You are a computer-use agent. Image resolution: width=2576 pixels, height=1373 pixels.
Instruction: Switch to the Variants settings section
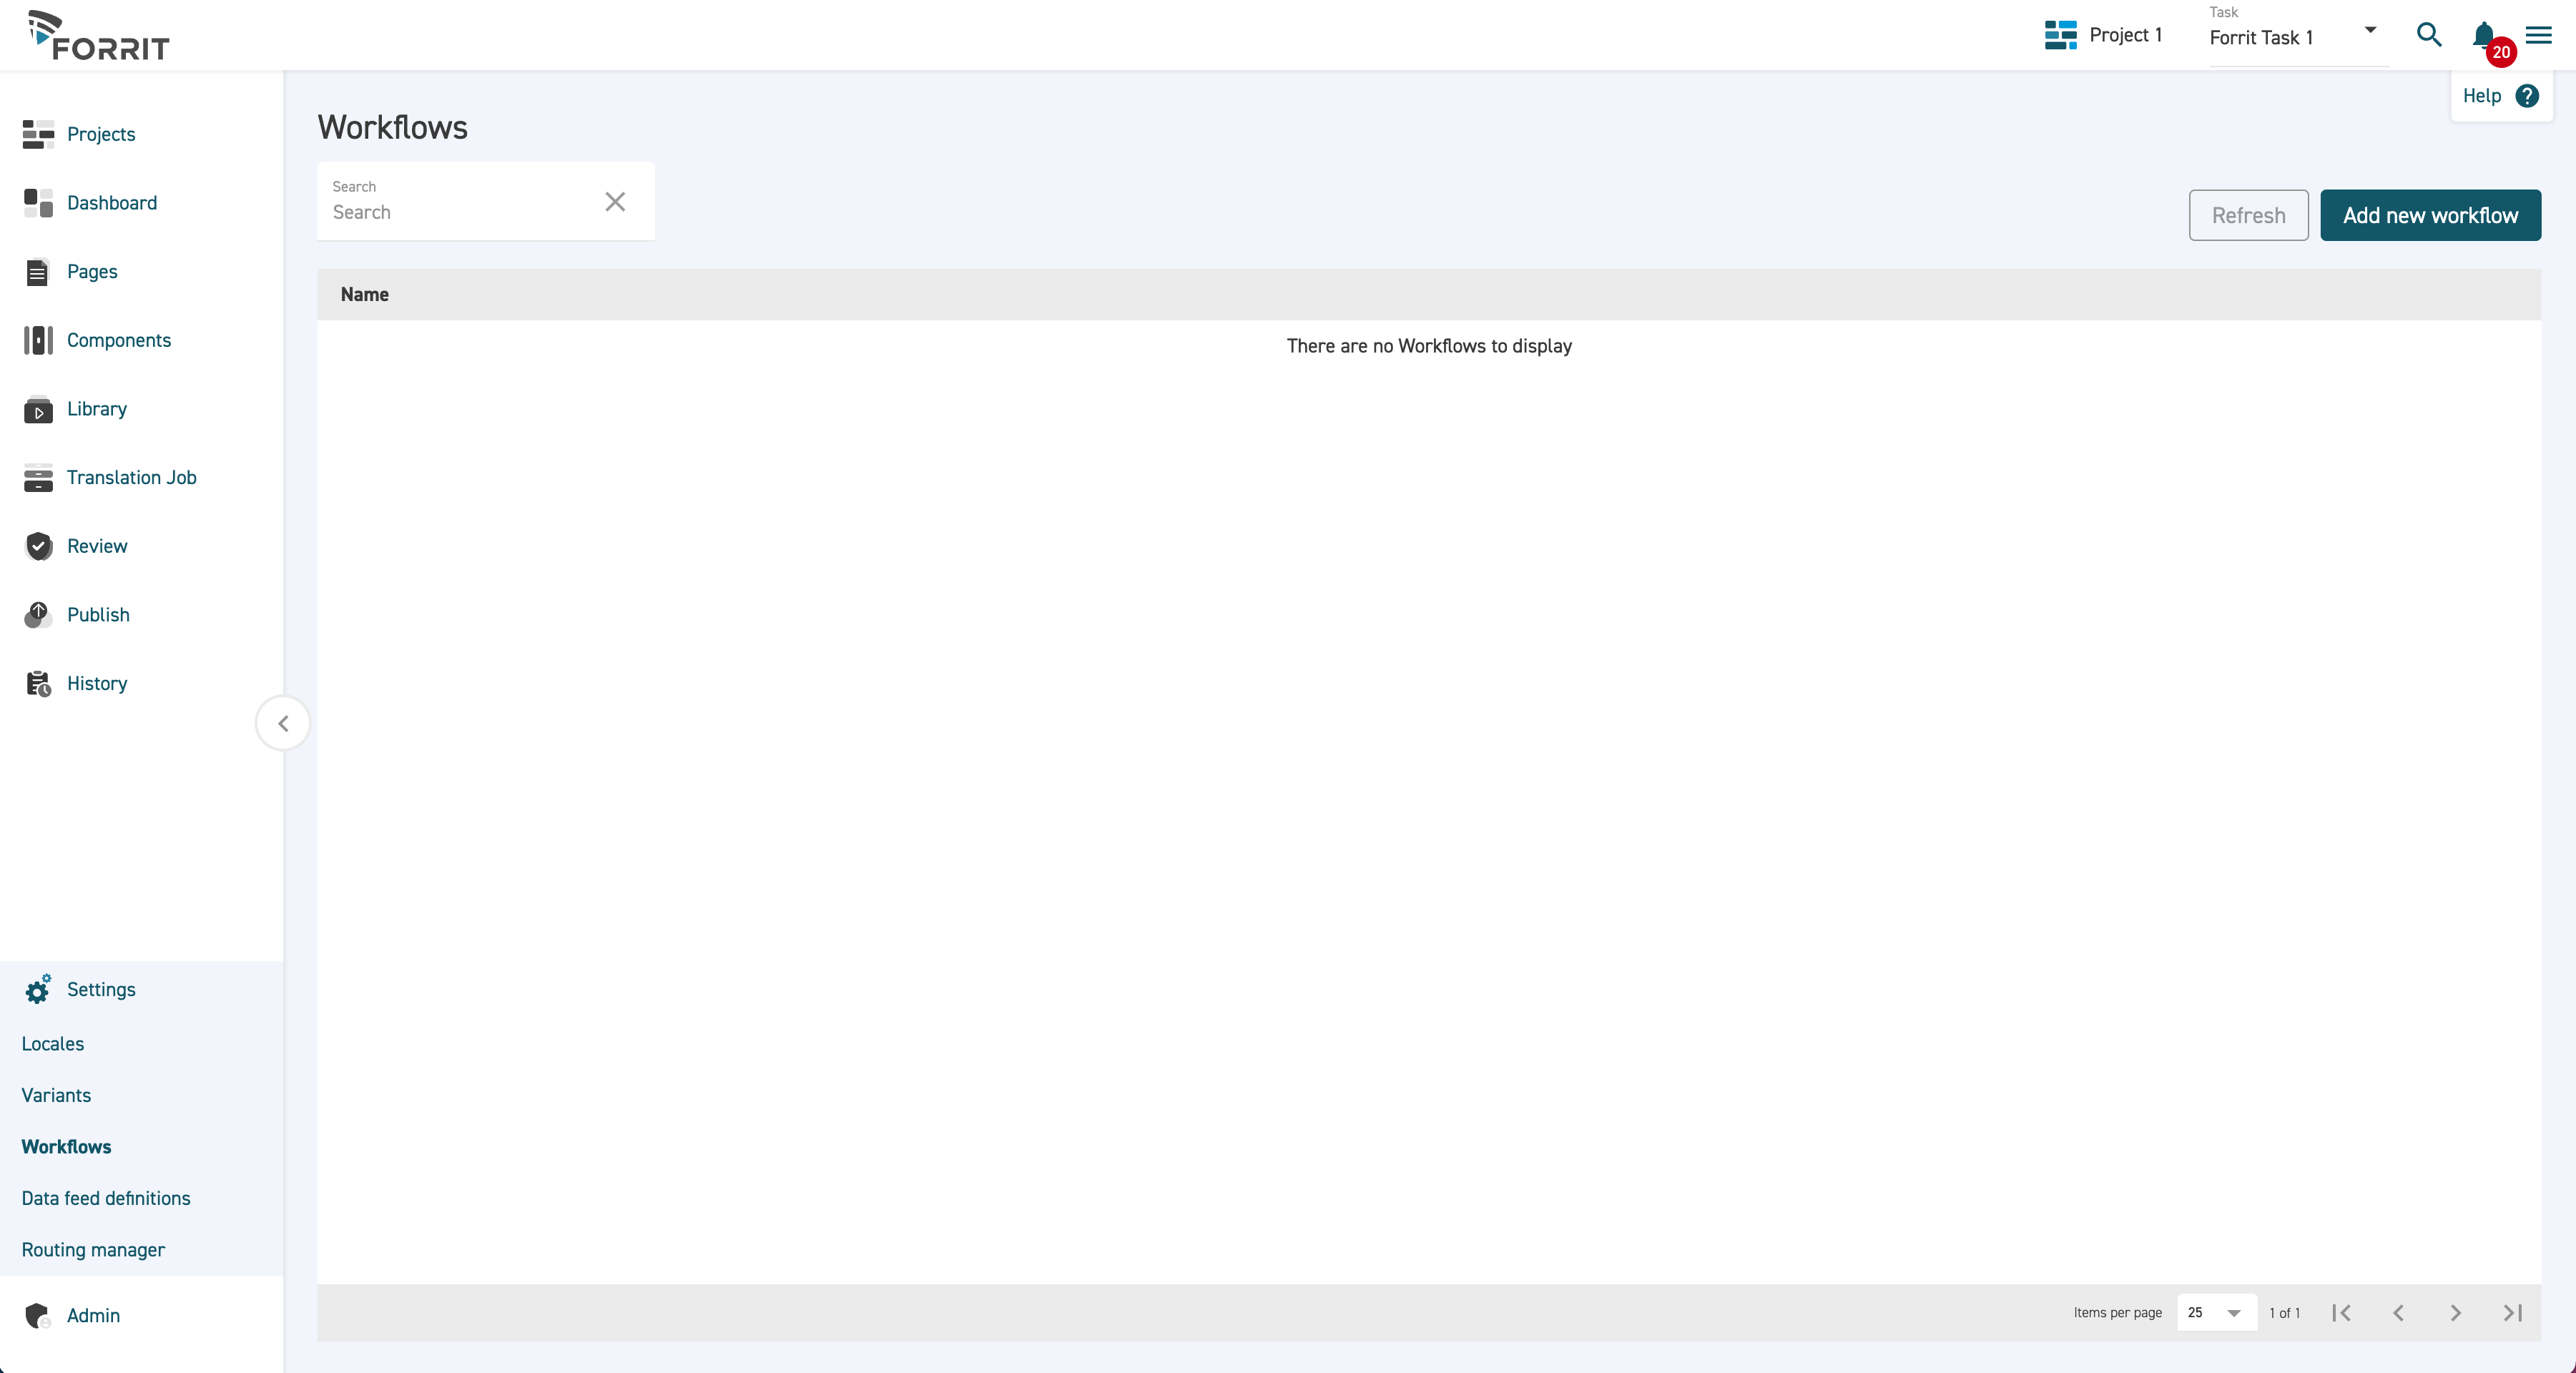[x=56, y=1095]
